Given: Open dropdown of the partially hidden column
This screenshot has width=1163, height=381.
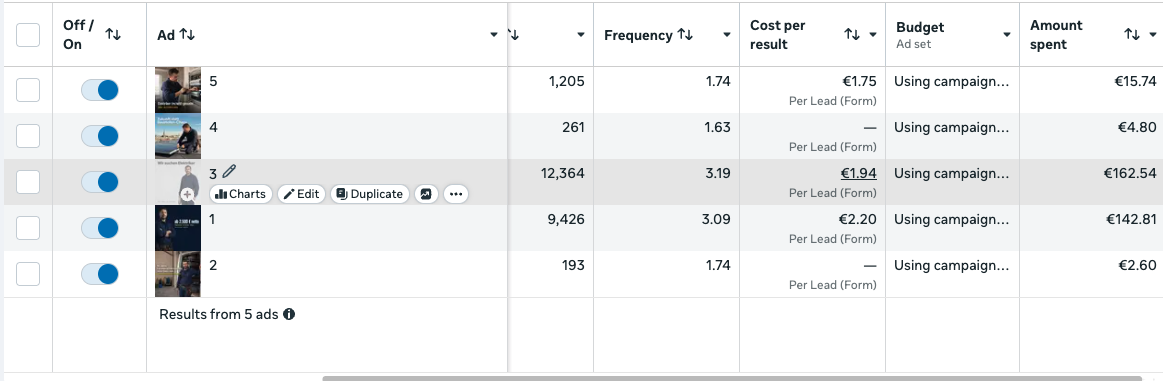Looking at the screenshot, I should pyautogui.click(x=581, y=35).
